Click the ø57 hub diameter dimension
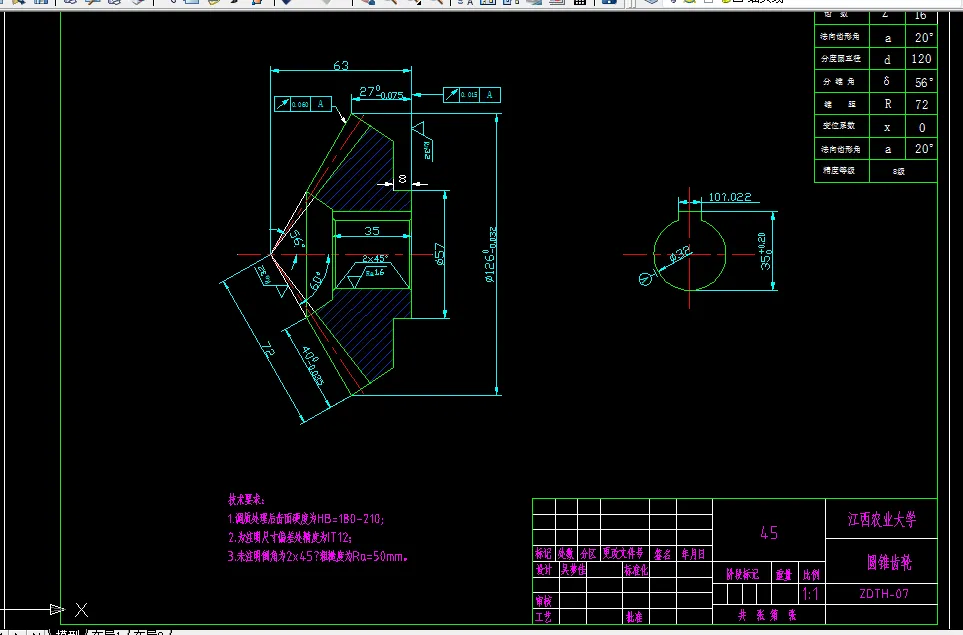The width and height of the screenshot is (963, 635). 440,254
